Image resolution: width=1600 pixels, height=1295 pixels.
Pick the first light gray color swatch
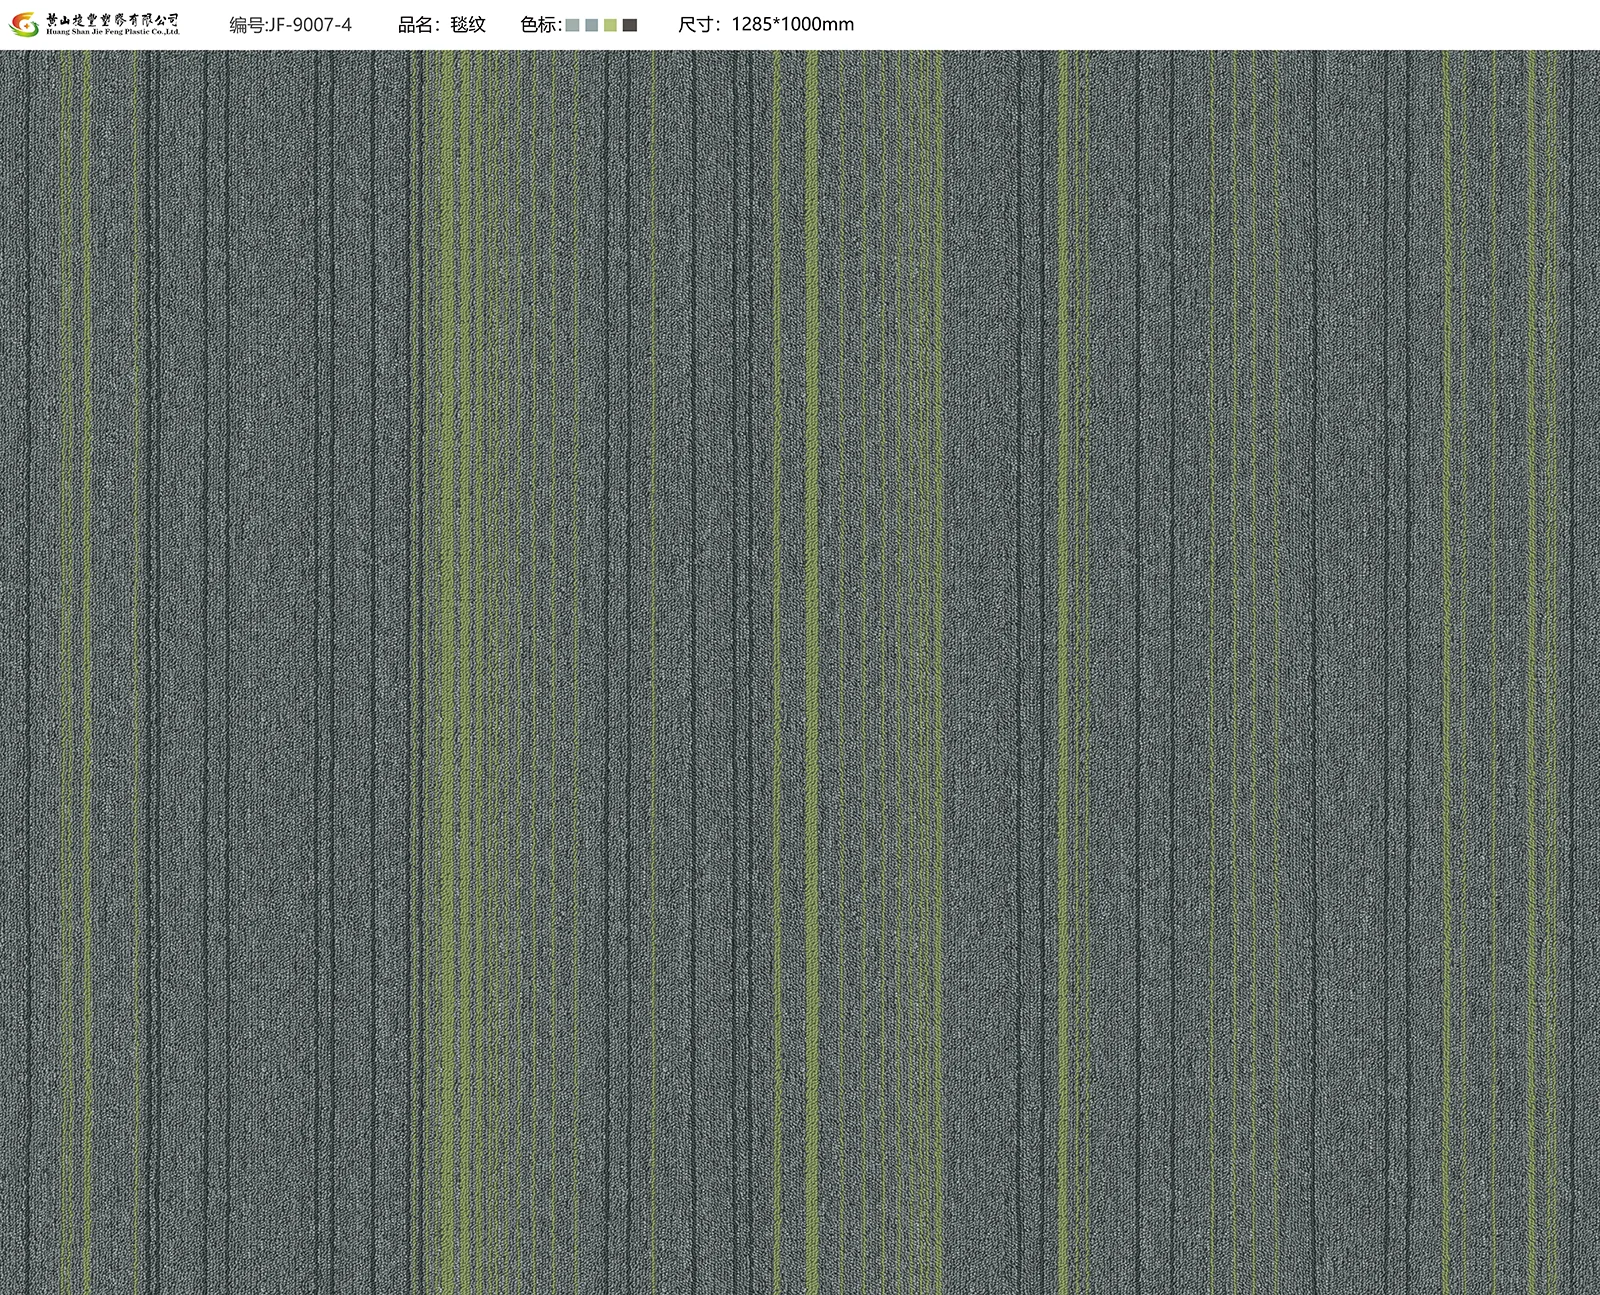point(573,25)
